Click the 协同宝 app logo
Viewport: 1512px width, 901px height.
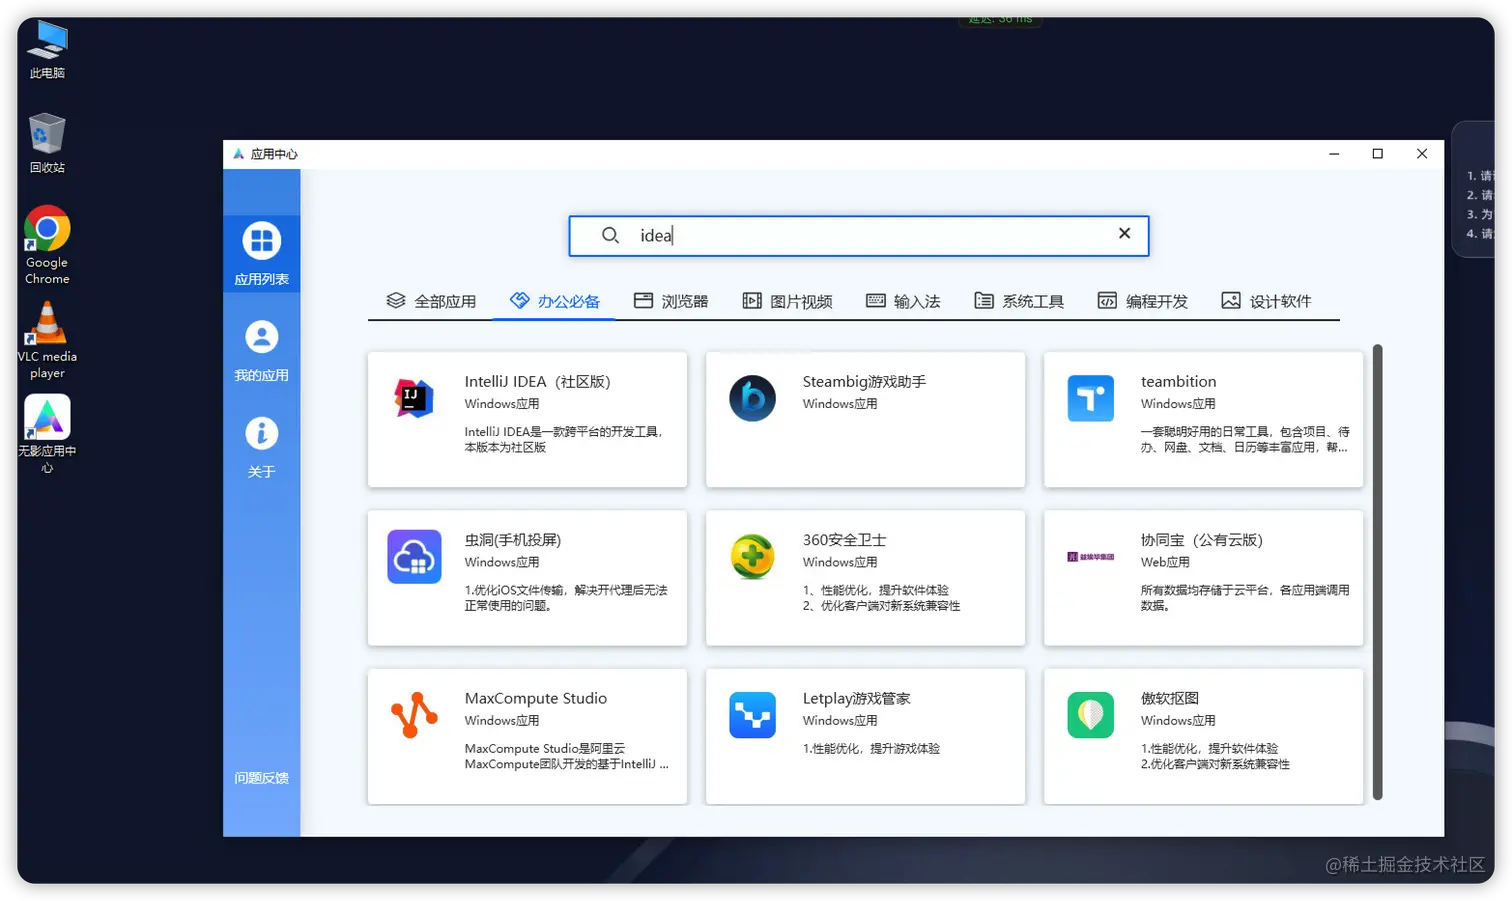click(1090, 556)
